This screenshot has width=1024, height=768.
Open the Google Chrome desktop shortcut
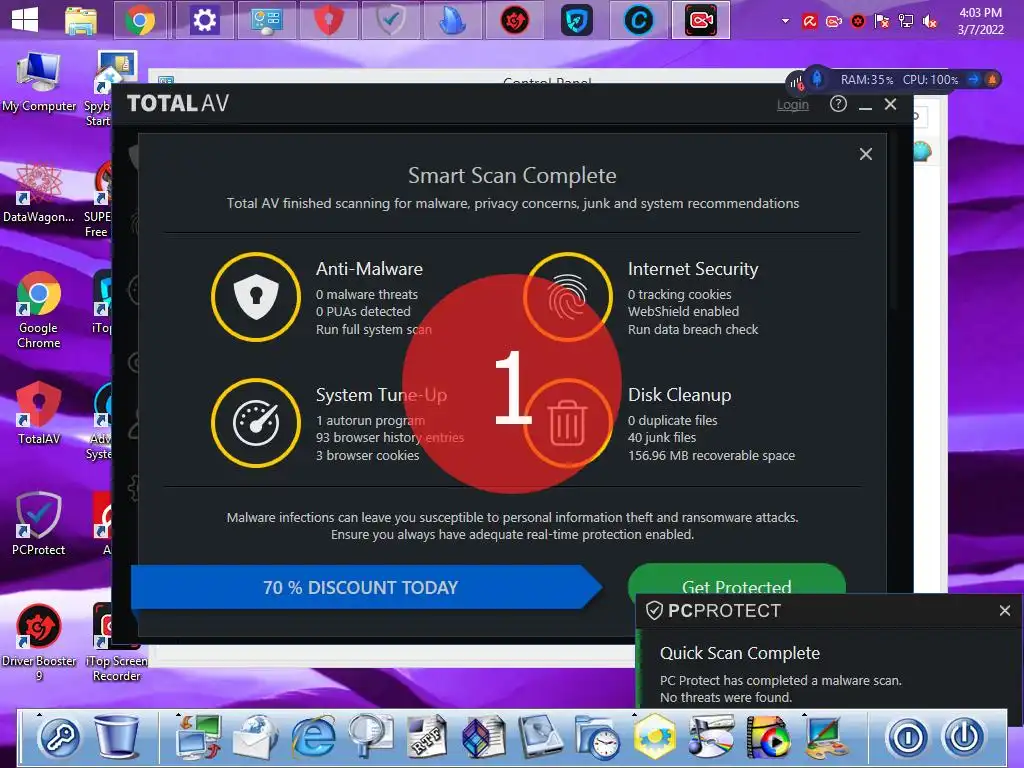click(x=39, y=310)
